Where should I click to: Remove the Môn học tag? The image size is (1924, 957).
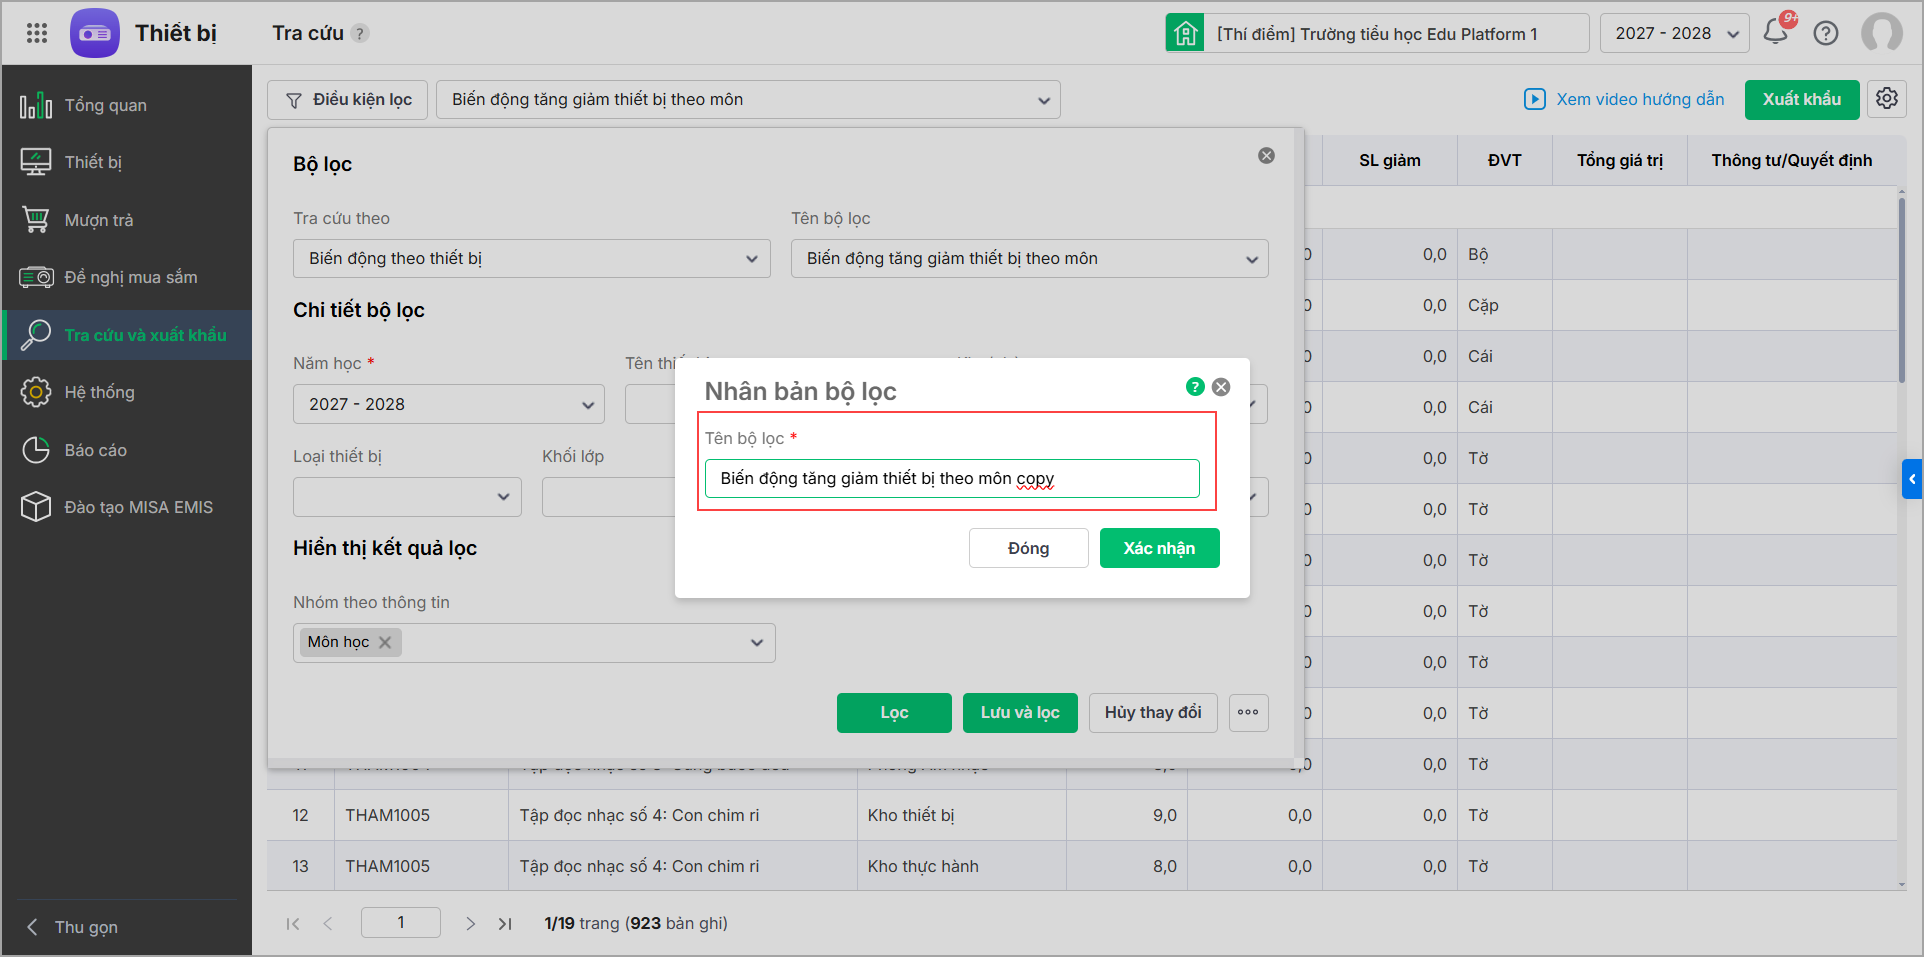385,642
